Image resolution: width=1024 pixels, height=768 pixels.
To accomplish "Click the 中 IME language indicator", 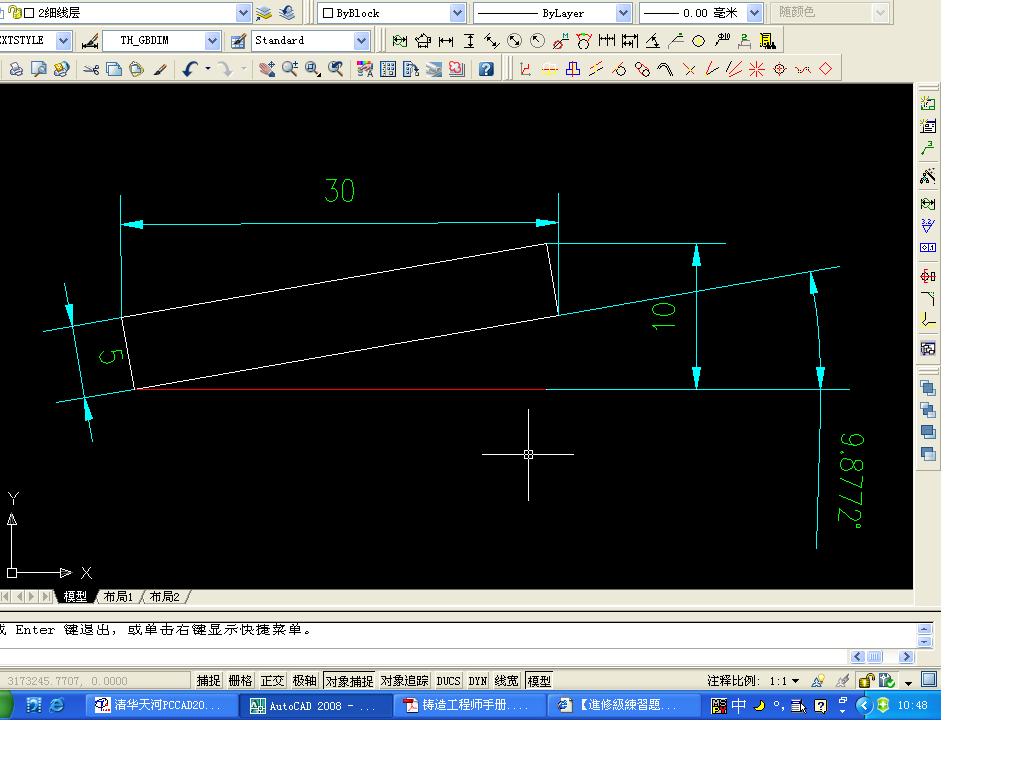I will (x=739, y=705).
